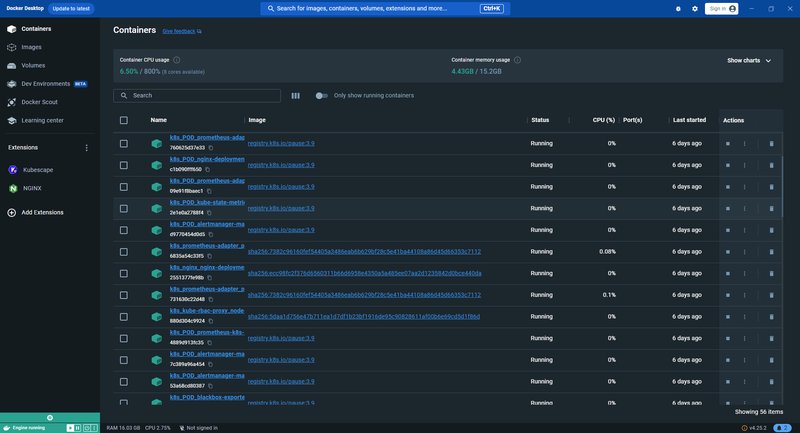Open more actions for container 53a68cd80387

pyautogui.click(x=744, y=382)
